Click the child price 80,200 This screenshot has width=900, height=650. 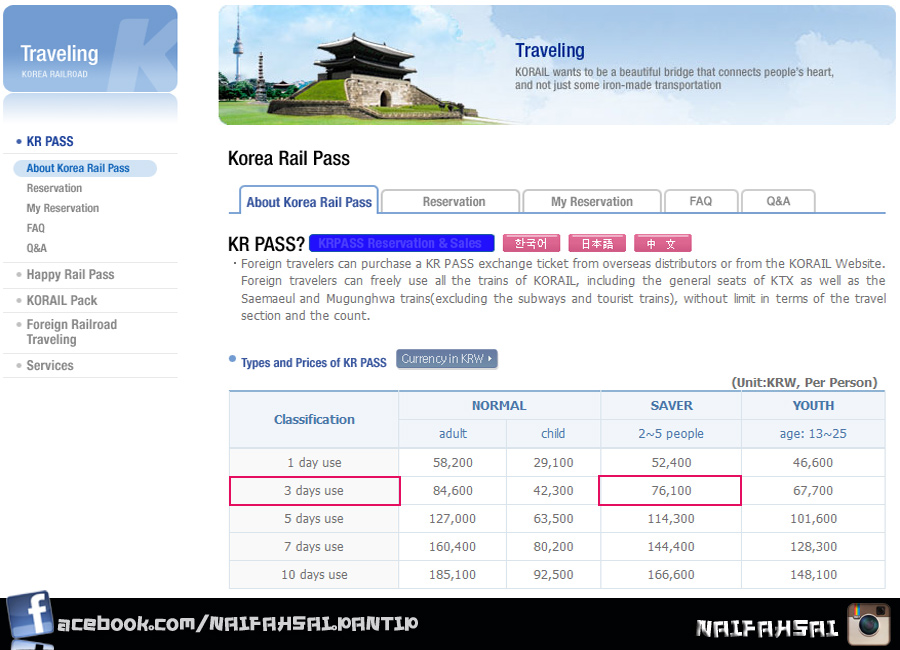pos(553,547)
